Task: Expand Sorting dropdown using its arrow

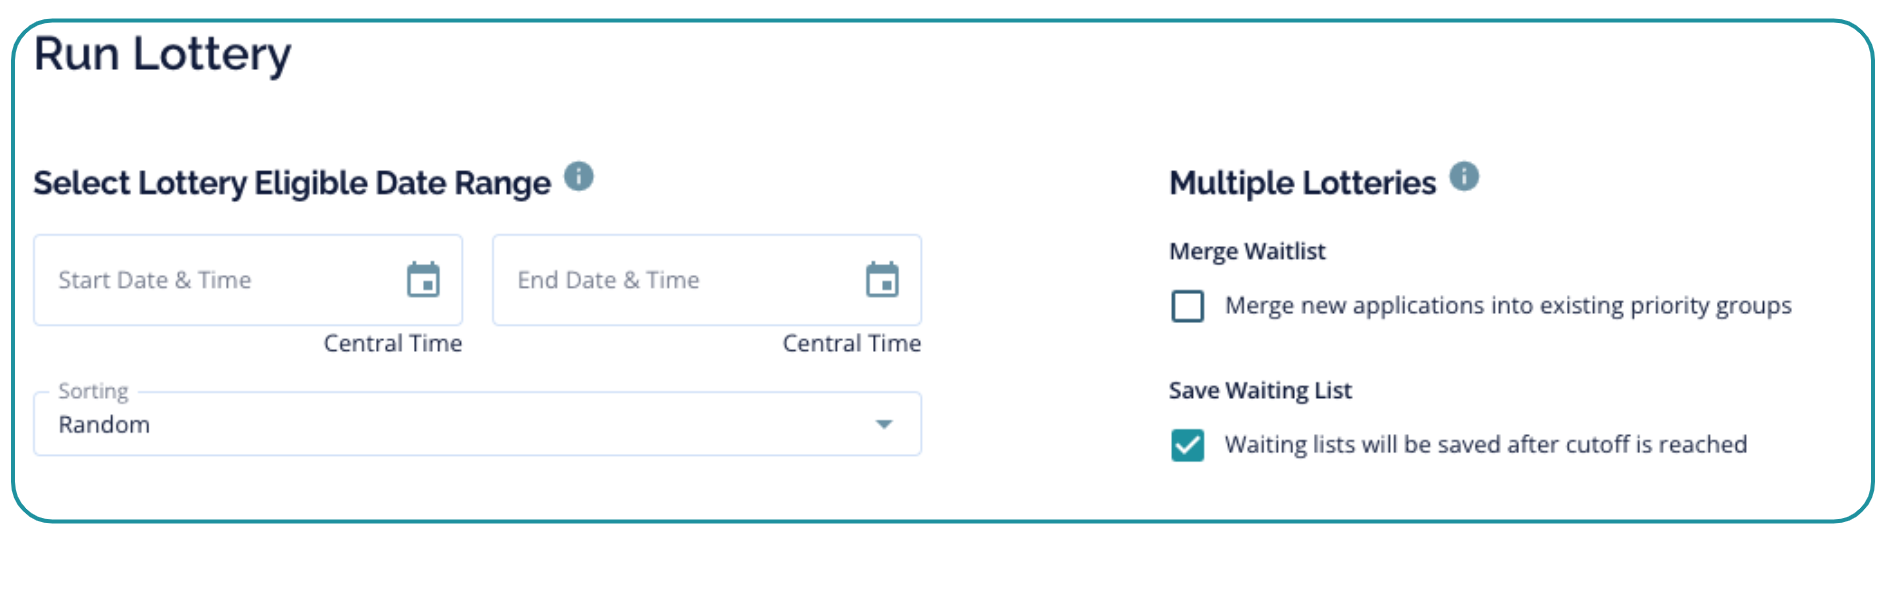Action: click(x=883, y=424)
